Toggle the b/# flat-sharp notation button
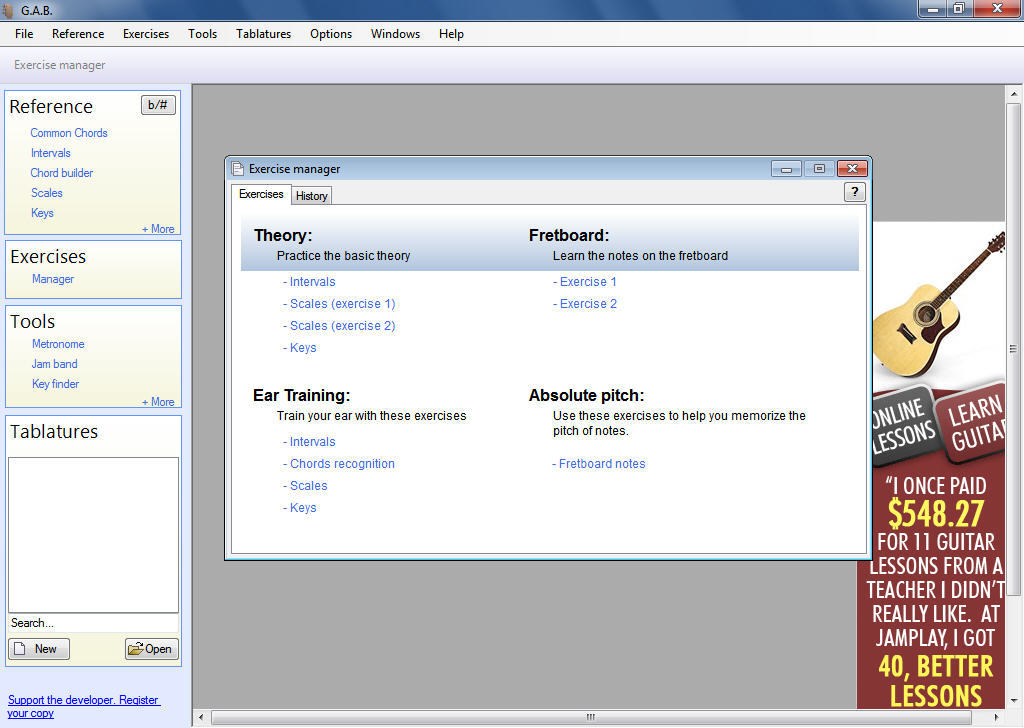Screen dimensions: 1024x728 158,105
